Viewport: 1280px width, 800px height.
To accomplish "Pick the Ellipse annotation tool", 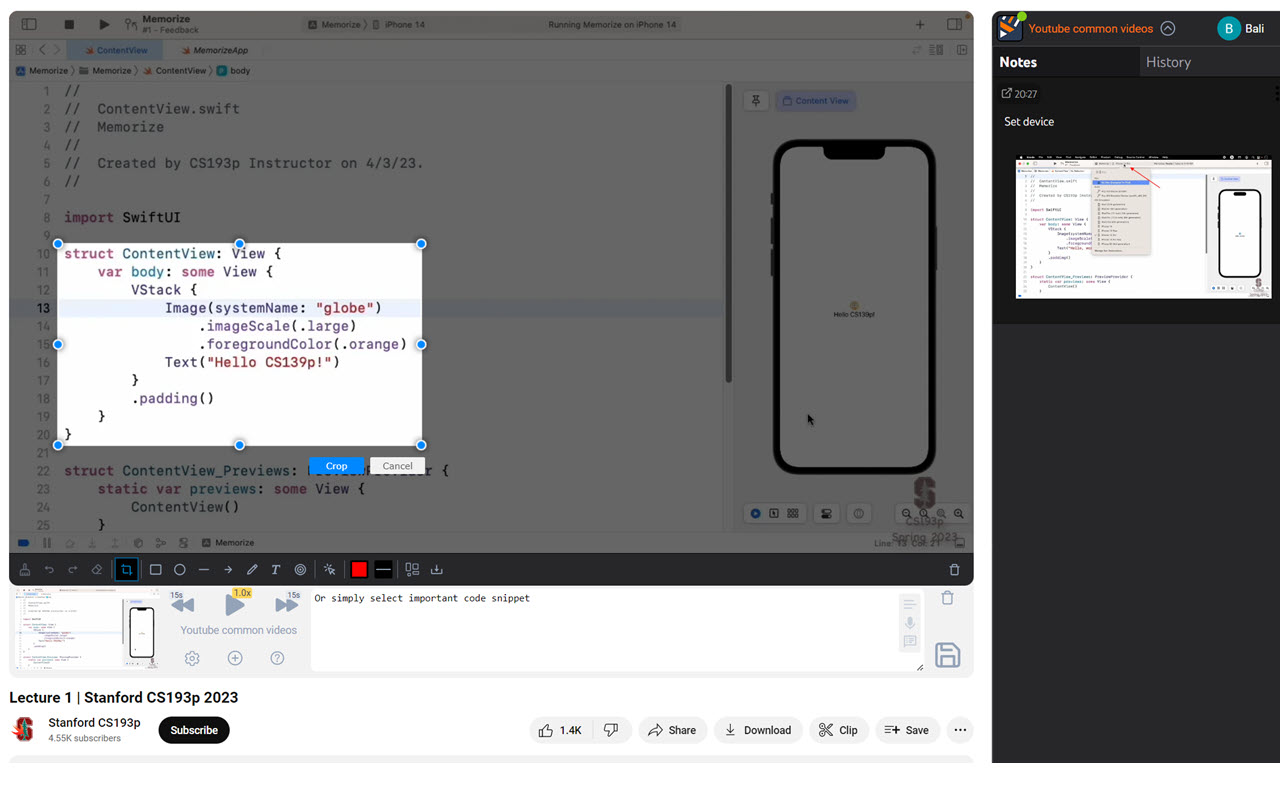I will (x=179, y=569).
